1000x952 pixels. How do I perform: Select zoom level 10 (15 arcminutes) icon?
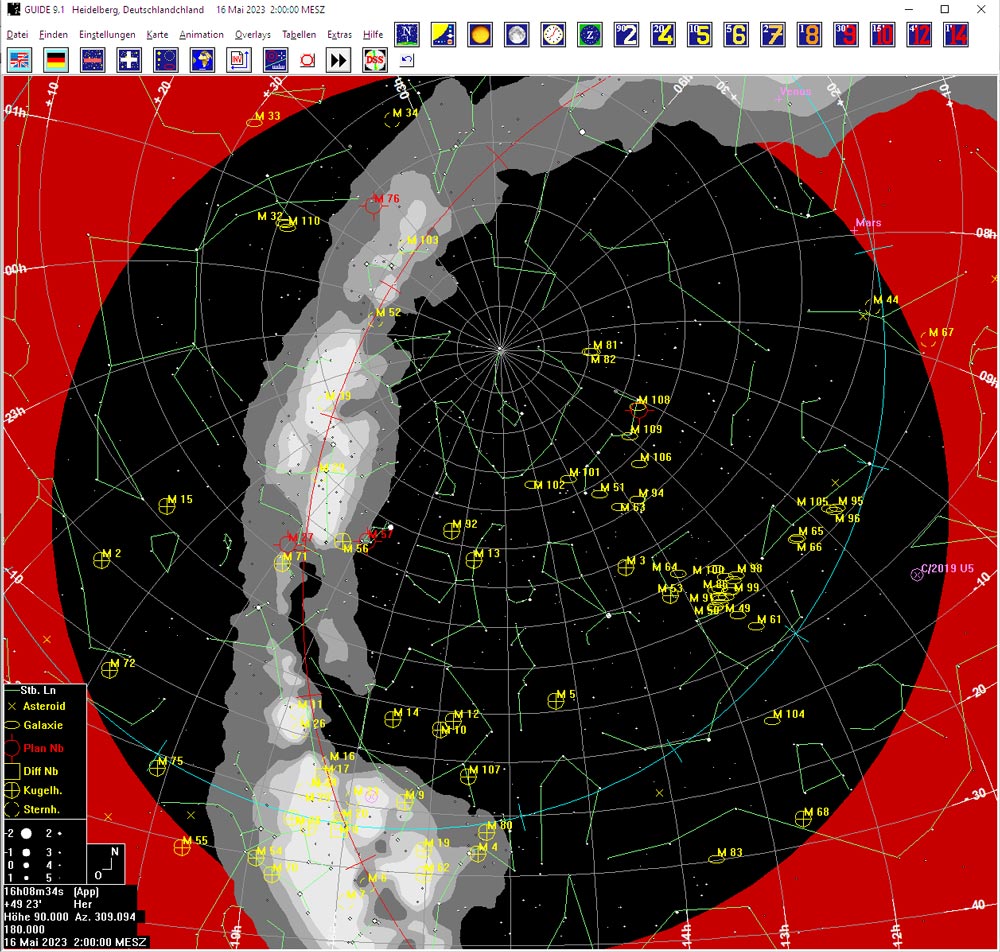883,34
